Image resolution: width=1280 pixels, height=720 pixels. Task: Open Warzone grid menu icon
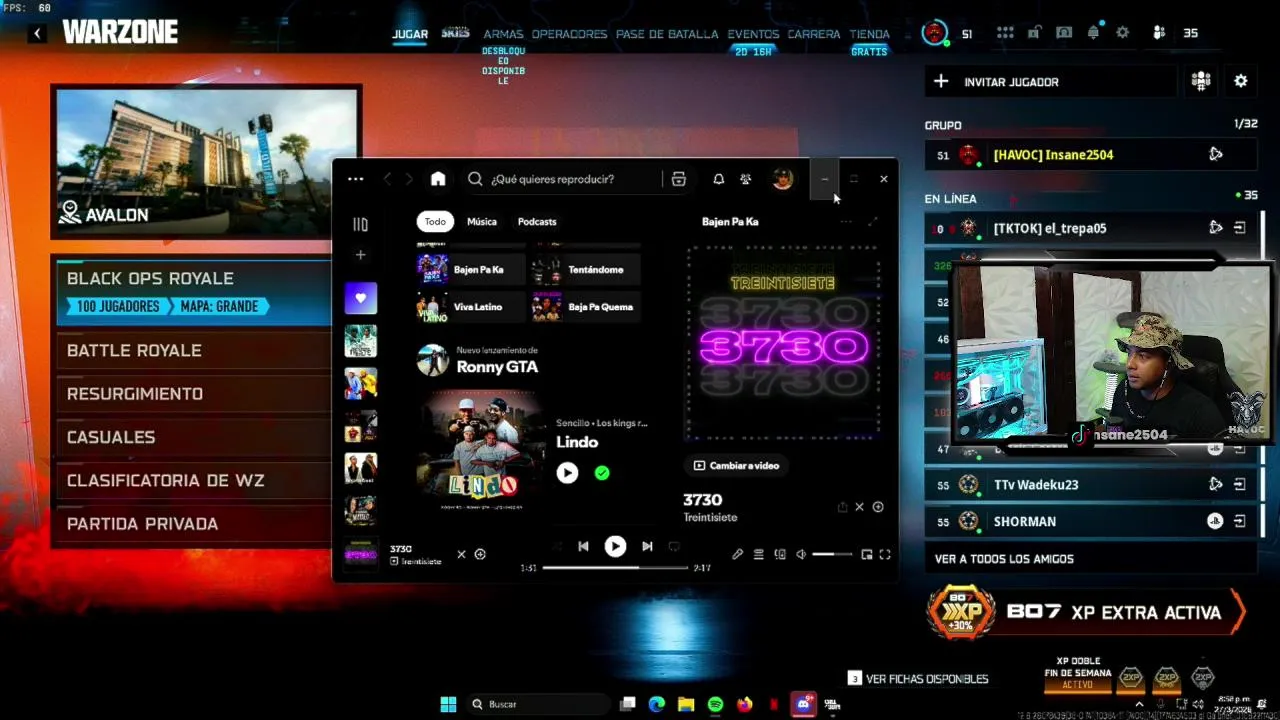click(x=1005, y=33)
